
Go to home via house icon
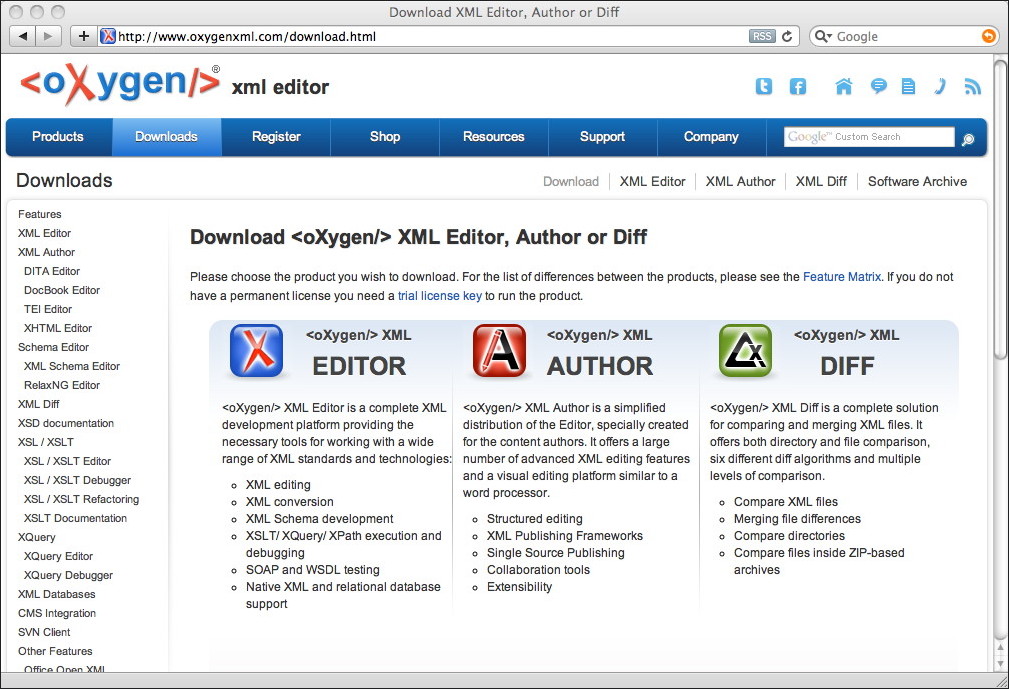[844, 87]
